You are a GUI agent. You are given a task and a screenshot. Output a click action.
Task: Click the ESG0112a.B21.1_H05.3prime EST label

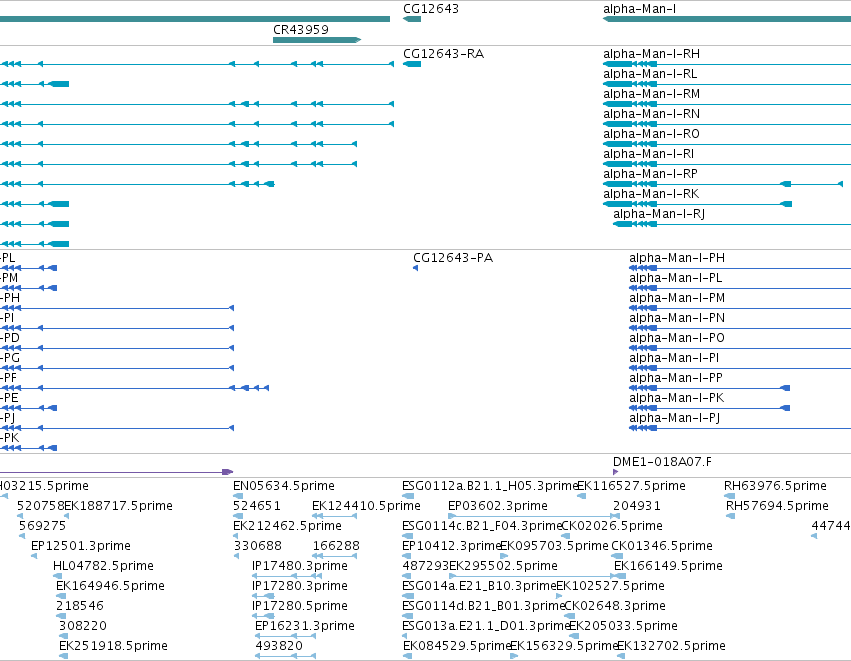490,486
